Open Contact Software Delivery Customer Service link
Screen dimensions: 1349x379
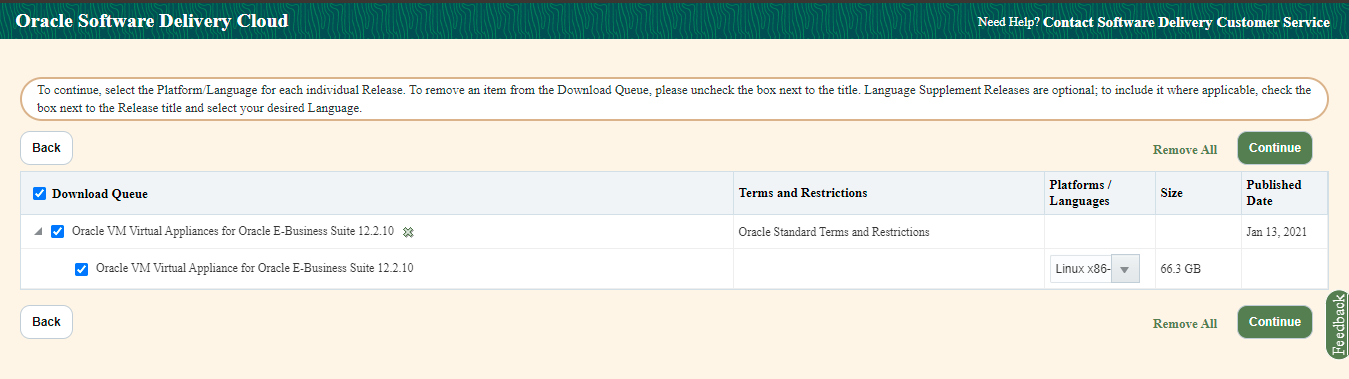tap(1186, 22)
